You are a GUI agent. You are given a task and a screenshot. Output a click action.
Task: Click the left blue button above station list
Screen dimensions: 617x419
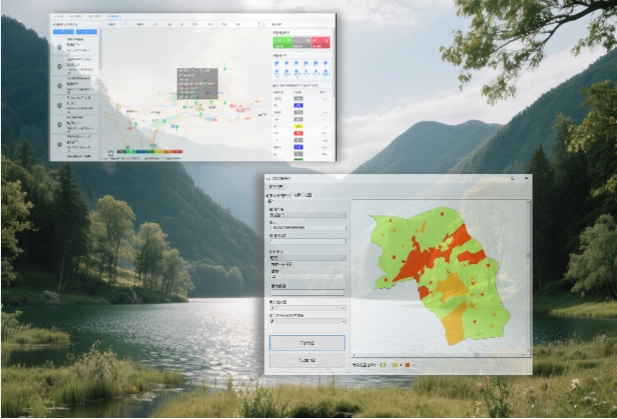point(63,31)
